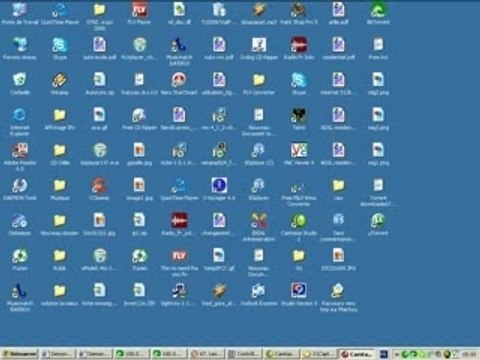Launch Adobe Reader 6.0 shortcut

(20, 150)
